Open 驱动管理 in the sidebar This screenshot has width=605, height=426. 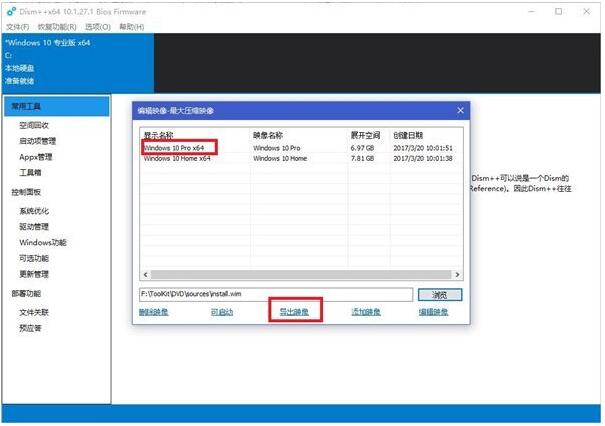[34, 227]
